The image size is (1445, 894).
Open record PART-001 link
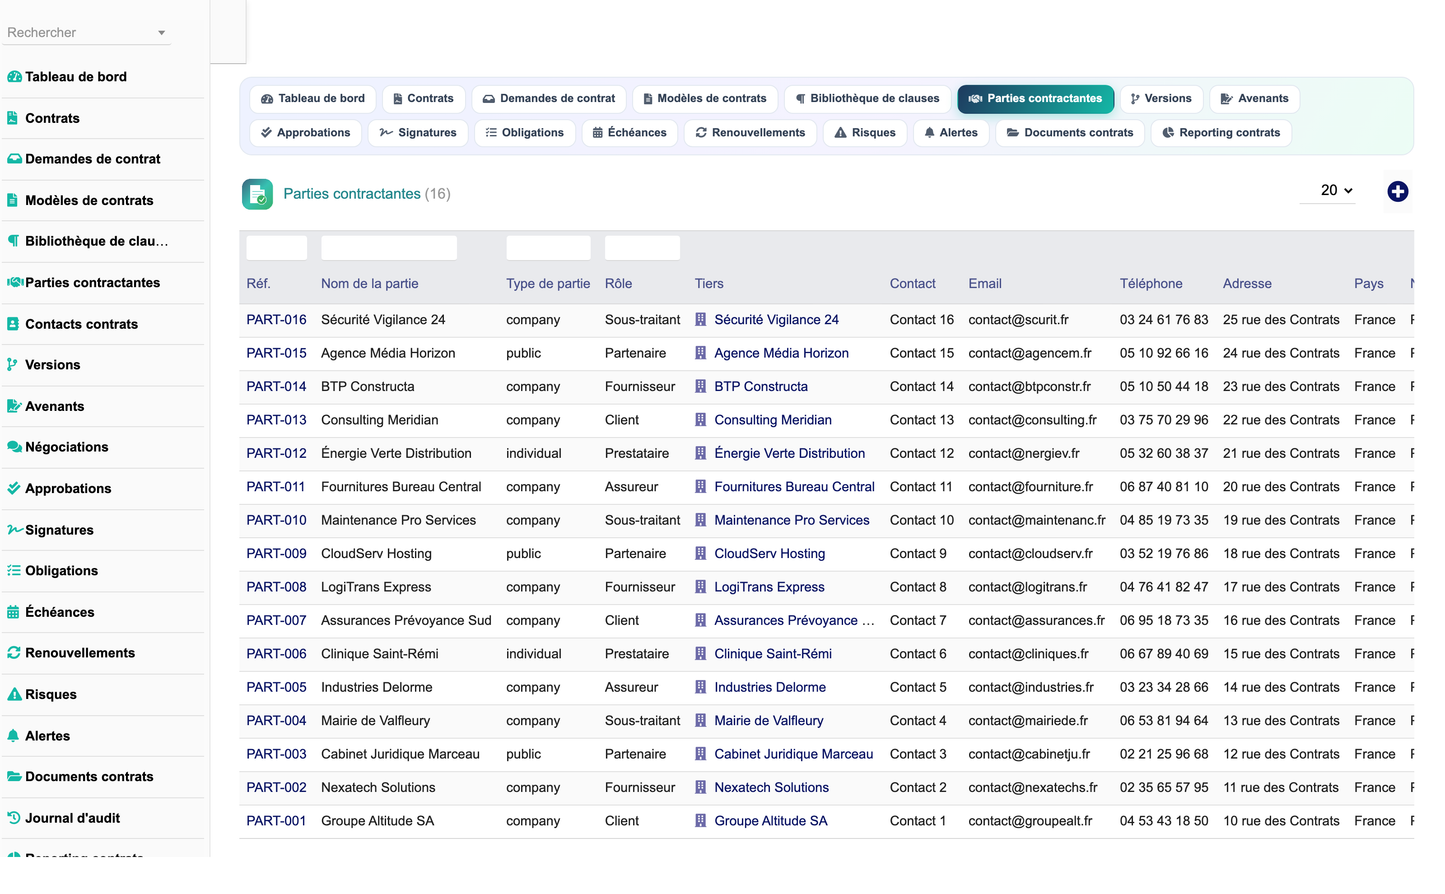tap(276, 821)
